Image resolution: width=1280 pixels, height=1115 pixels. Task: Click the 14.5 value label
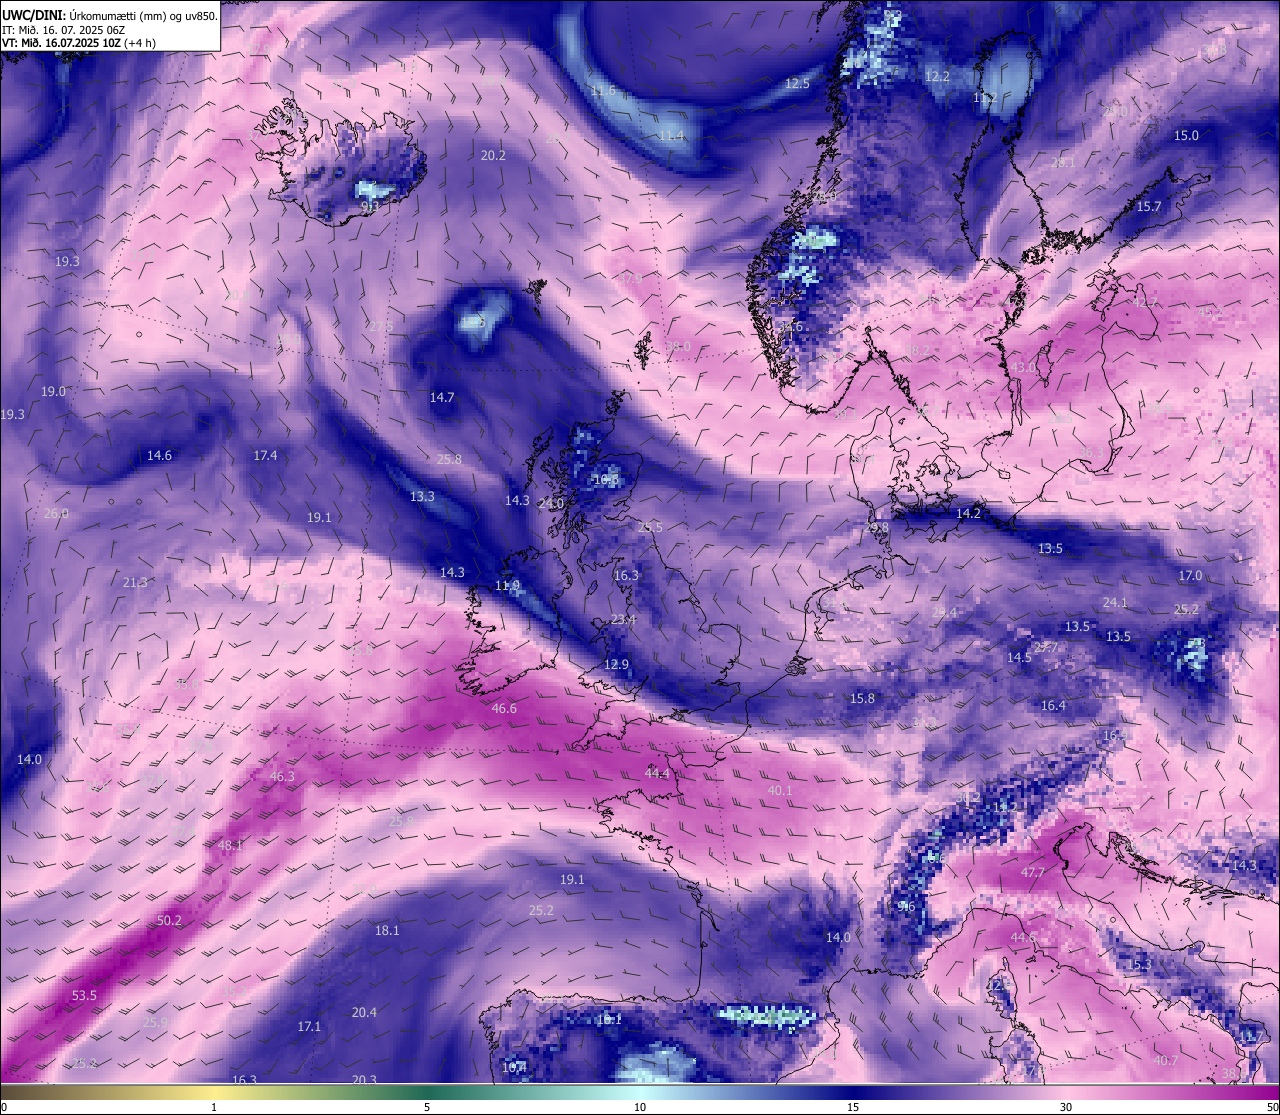[x=1019, y=657]
